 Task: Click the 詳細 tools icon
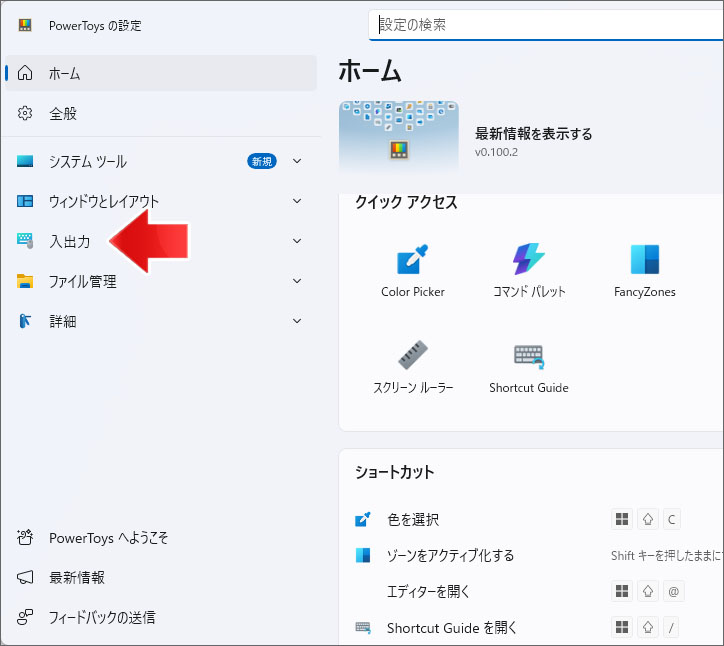click(25, 321)
